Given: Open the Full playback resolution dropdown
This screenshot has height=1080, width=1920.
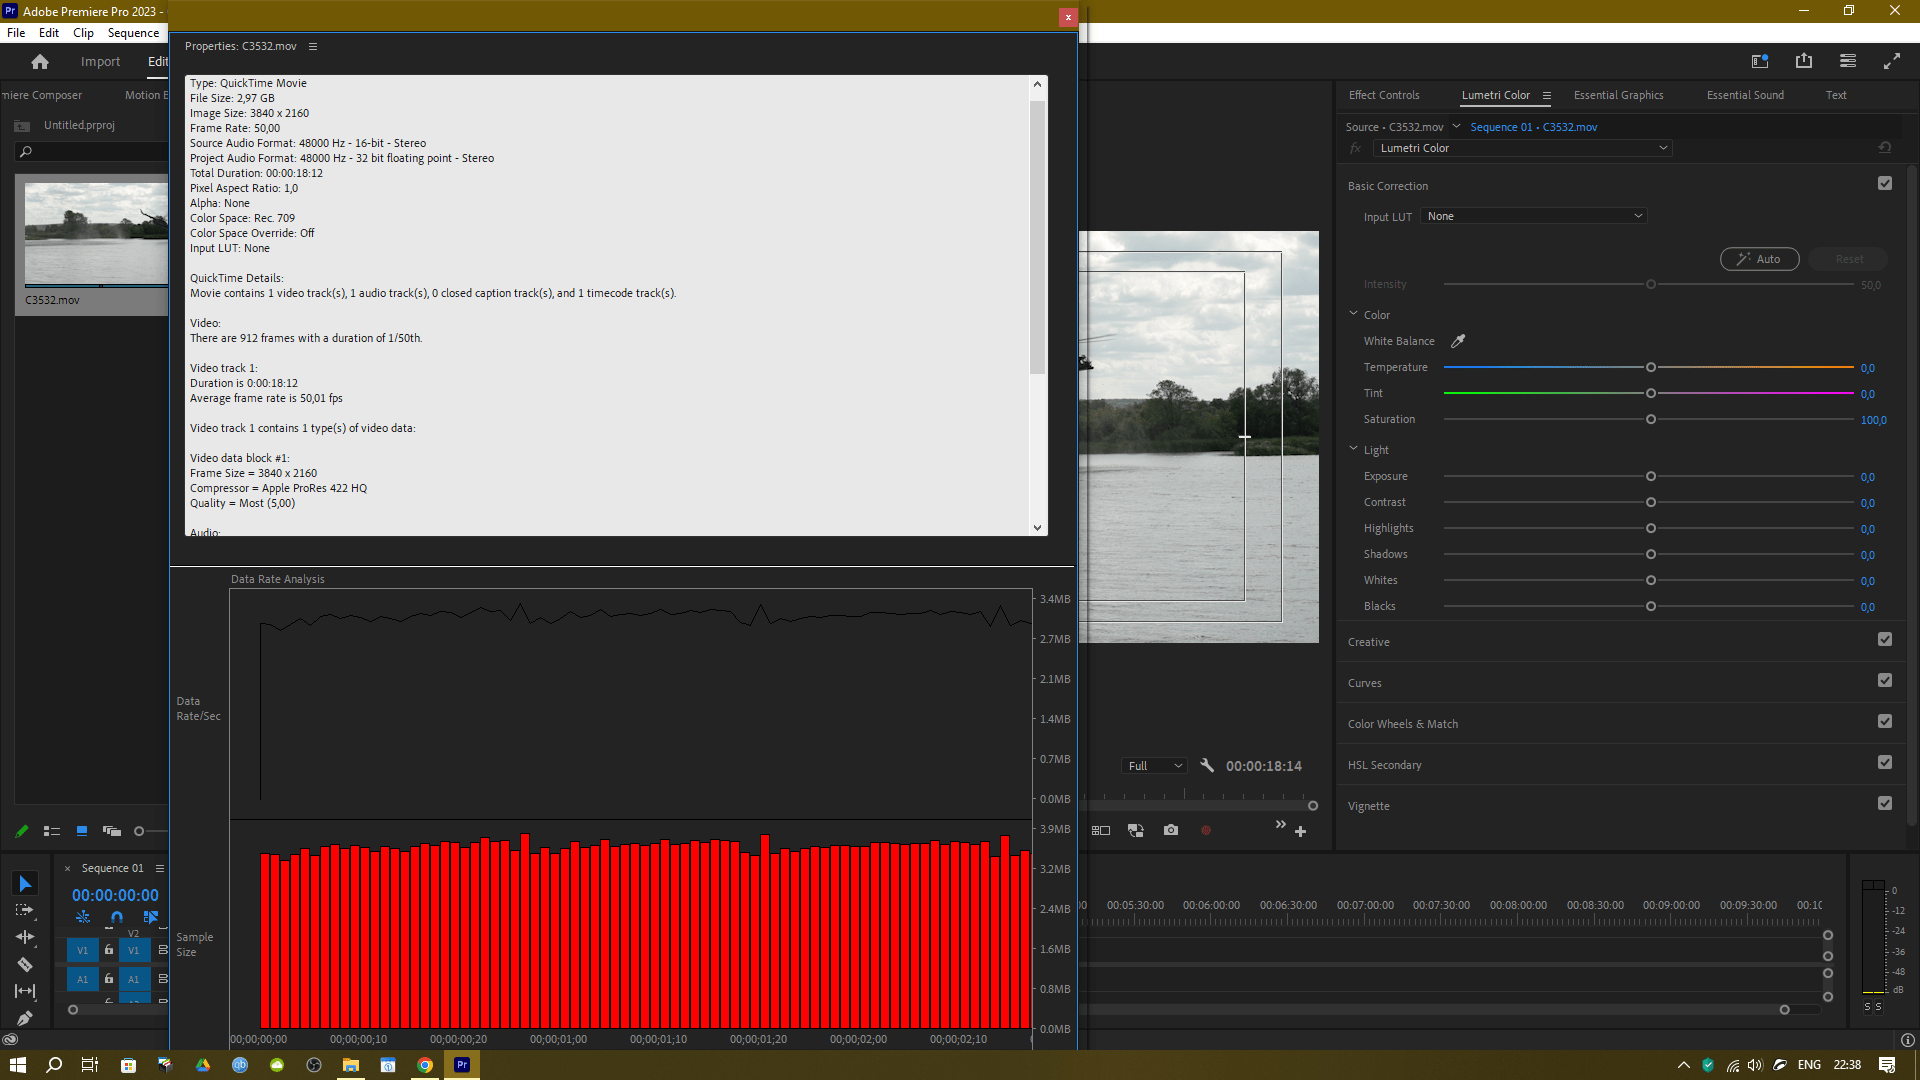Looking at the screenshot, I should 1154,765.
